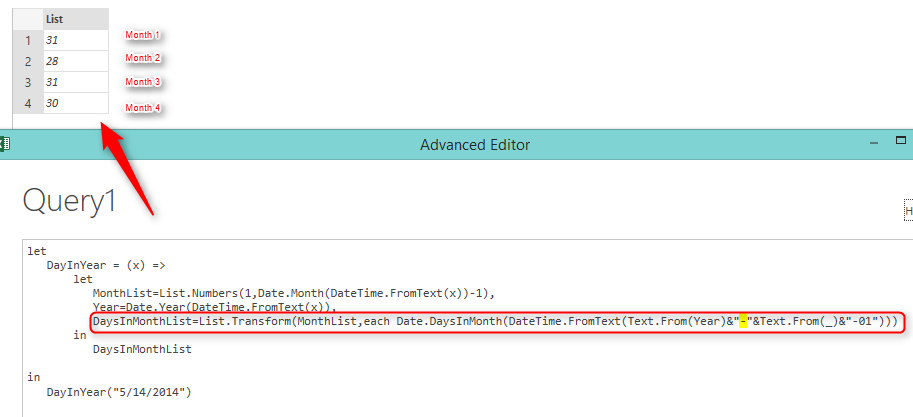Click the Advanced Editor title text

click(x=475, y=144)
